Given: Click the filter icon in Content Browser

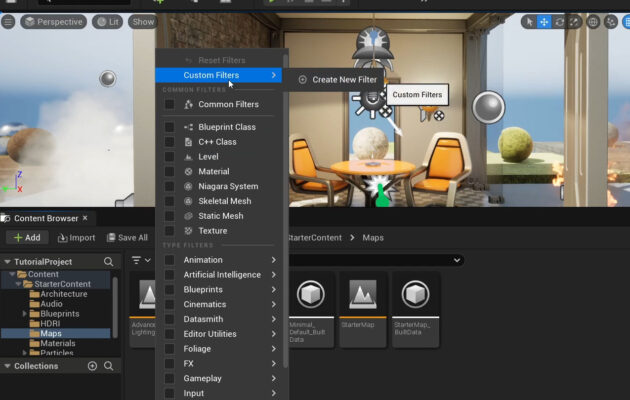Looking at the screenshot, I should (x=136, y=260).
